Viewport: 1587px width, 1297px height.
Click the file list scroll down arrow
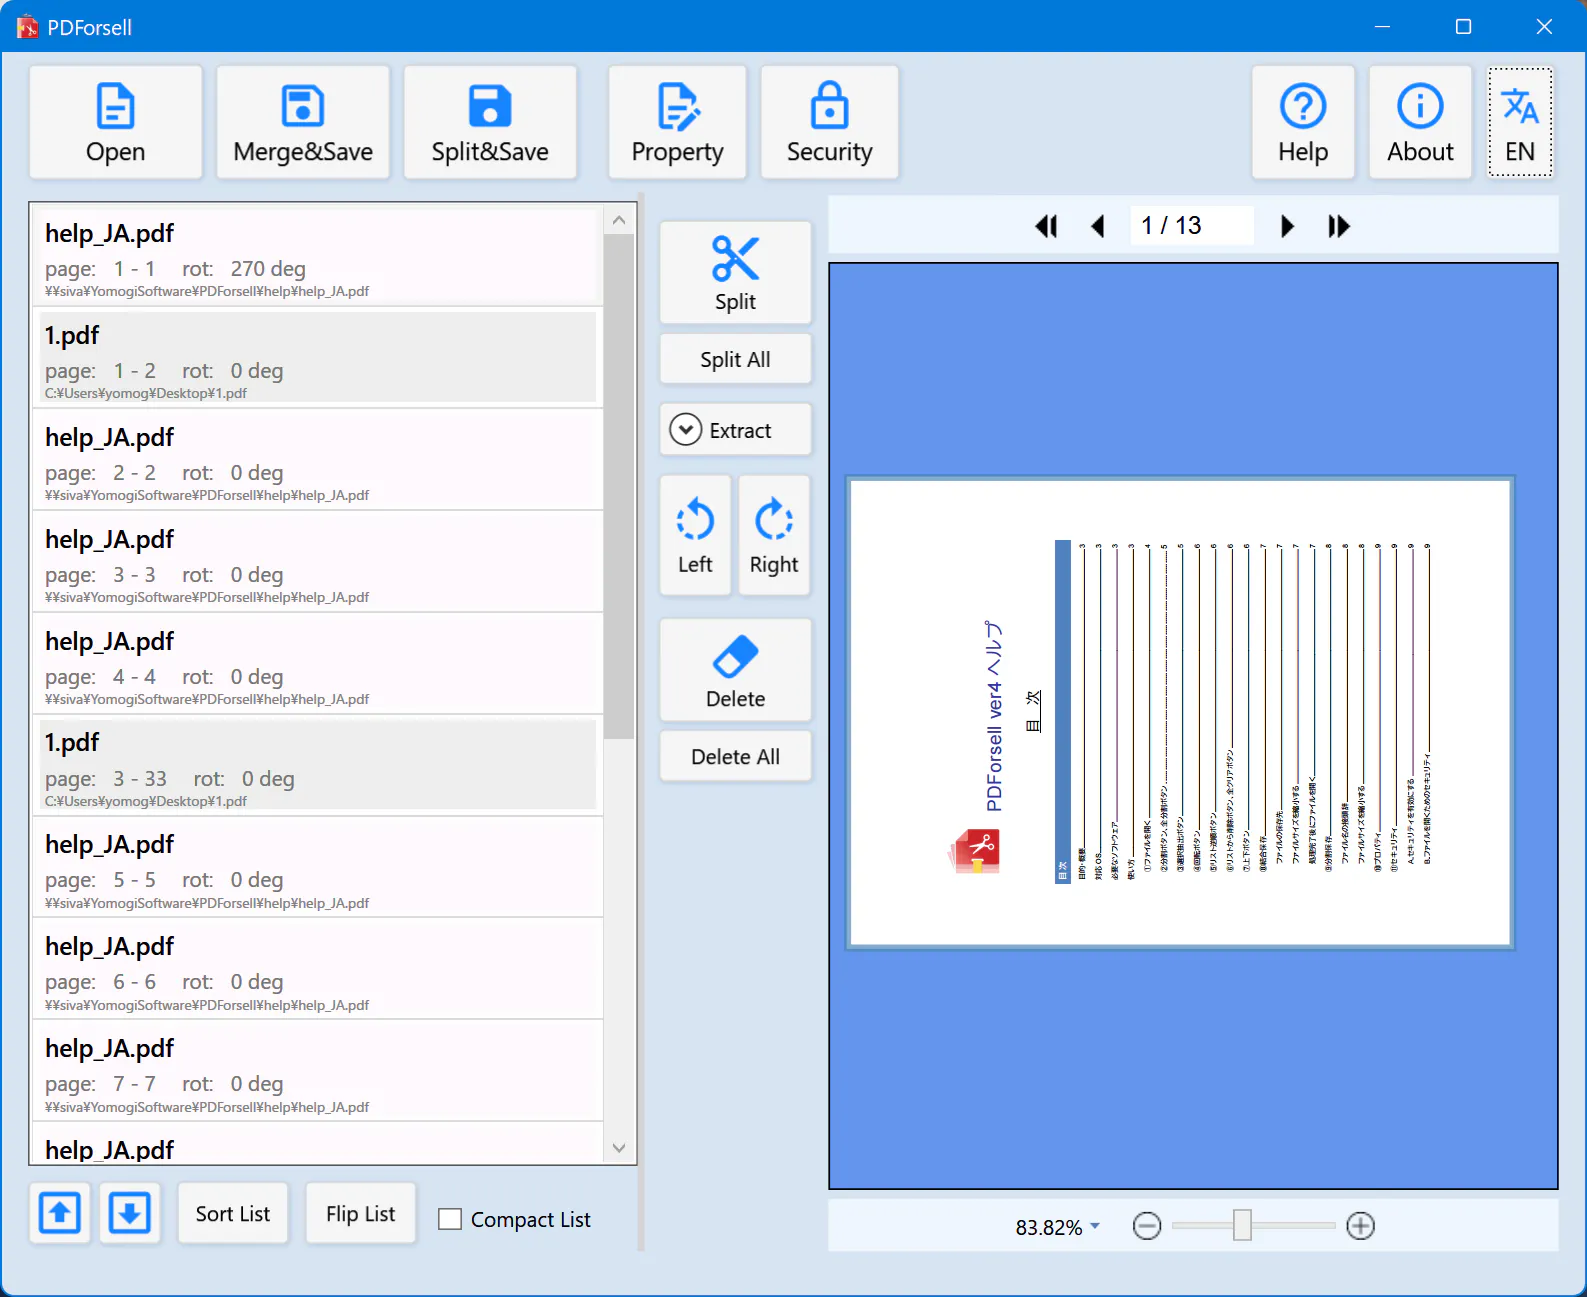[619, 1148]
